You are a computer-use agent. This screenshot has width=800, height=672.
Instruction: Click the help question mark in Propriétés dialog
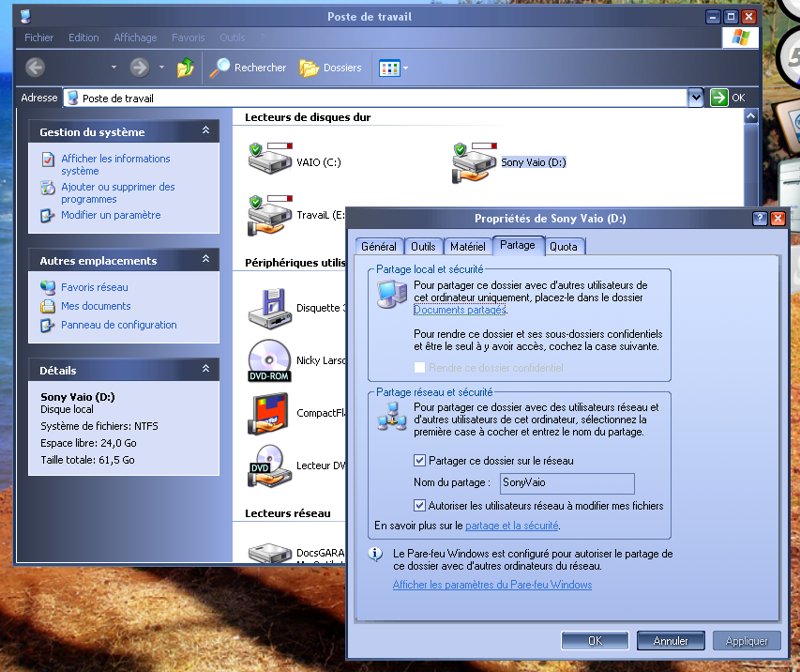click(760, 218)
